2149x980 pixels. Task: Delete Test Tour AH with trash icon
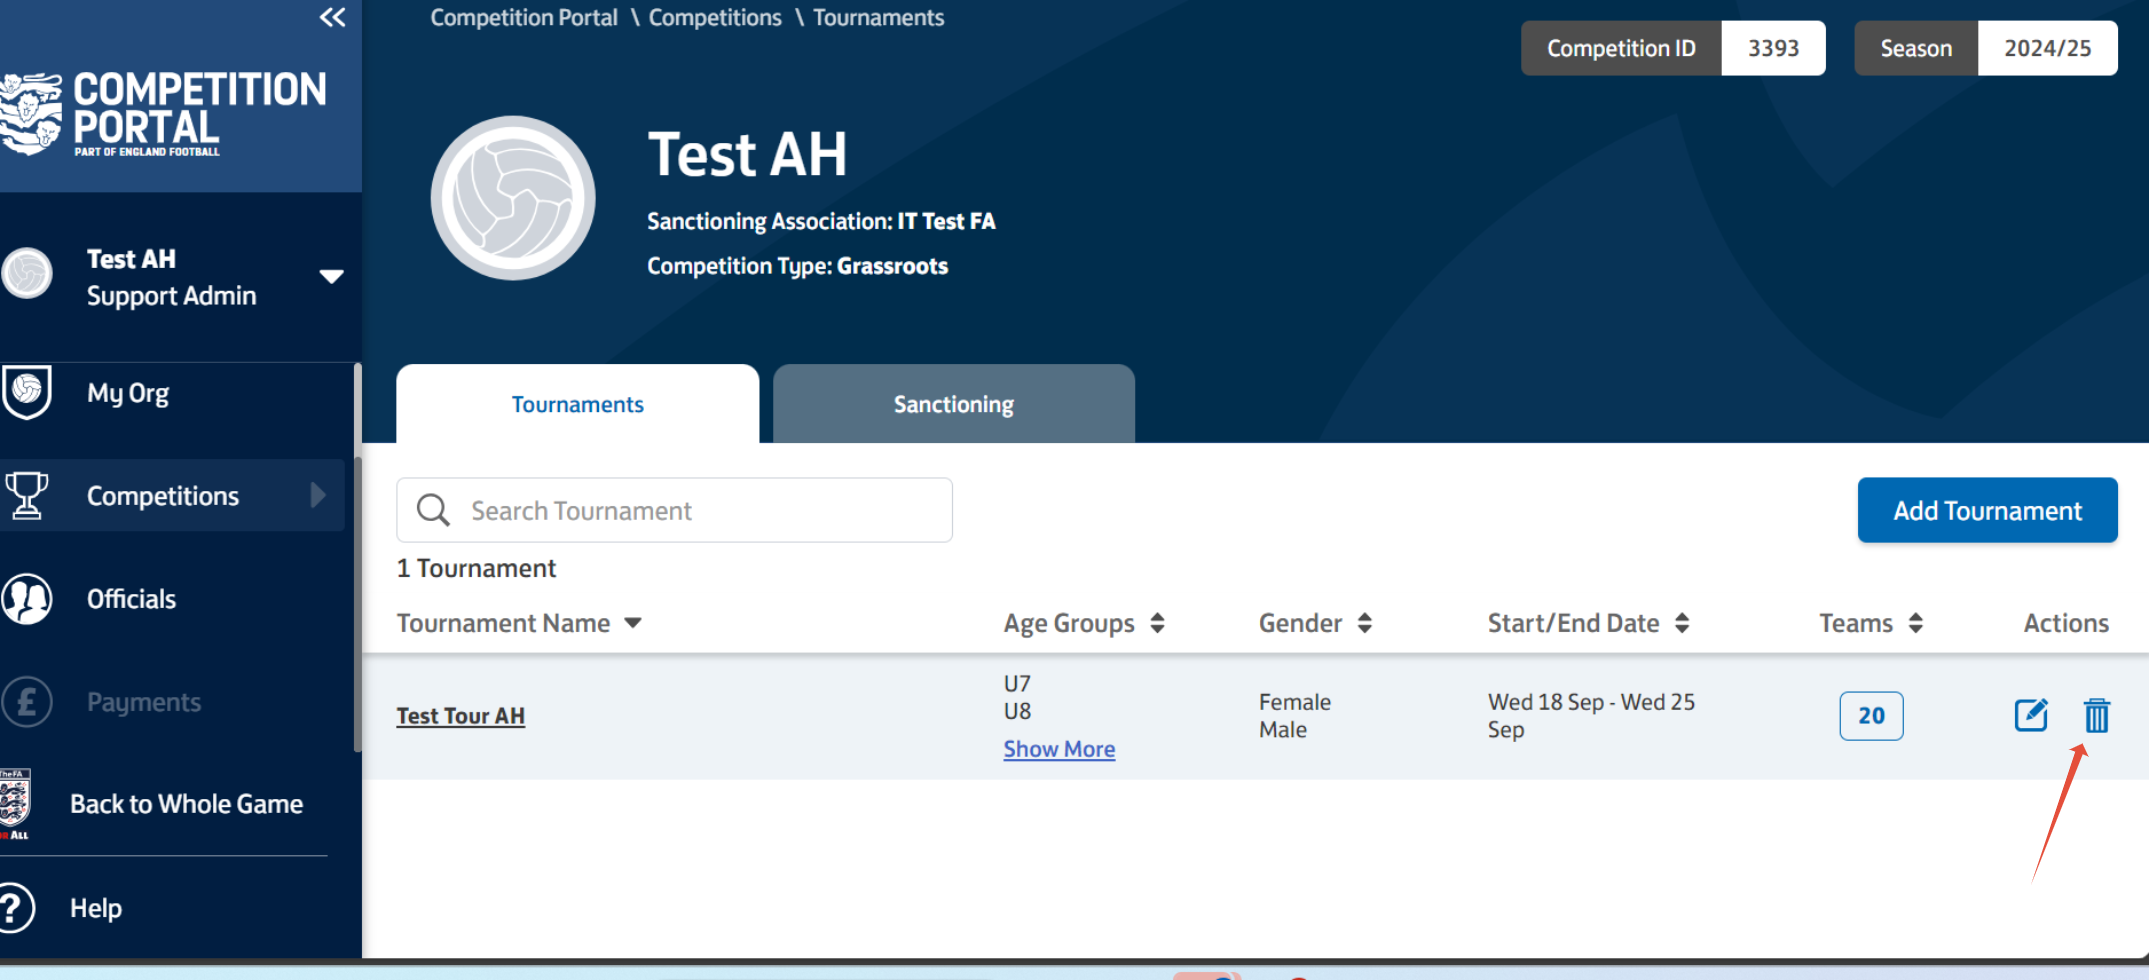2097,716
